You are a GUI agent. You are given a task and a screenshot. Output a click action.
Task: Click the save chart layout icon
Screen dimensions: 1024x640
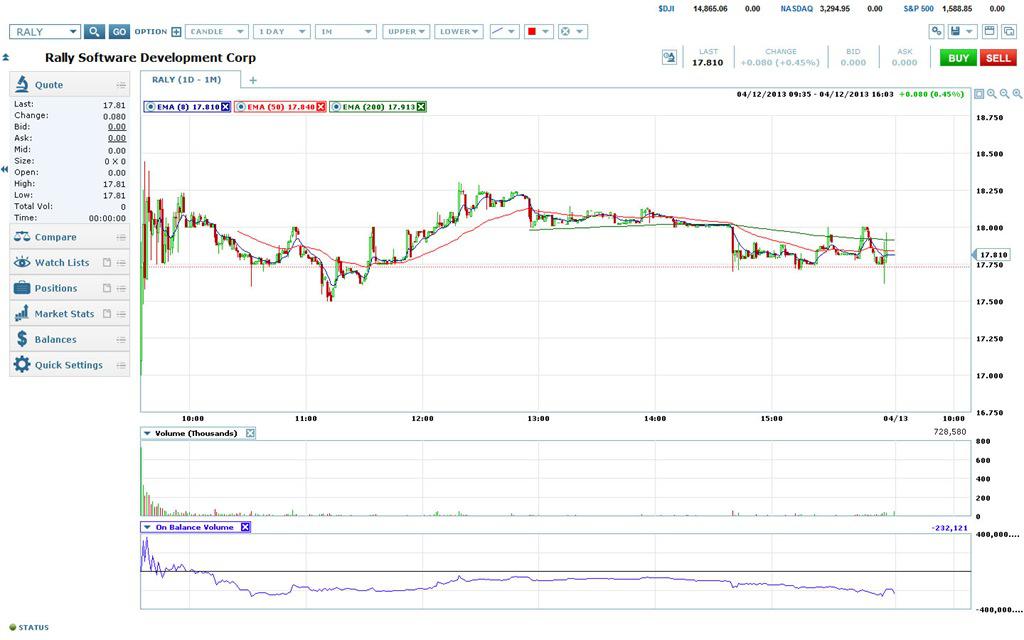tap(956, 31)
